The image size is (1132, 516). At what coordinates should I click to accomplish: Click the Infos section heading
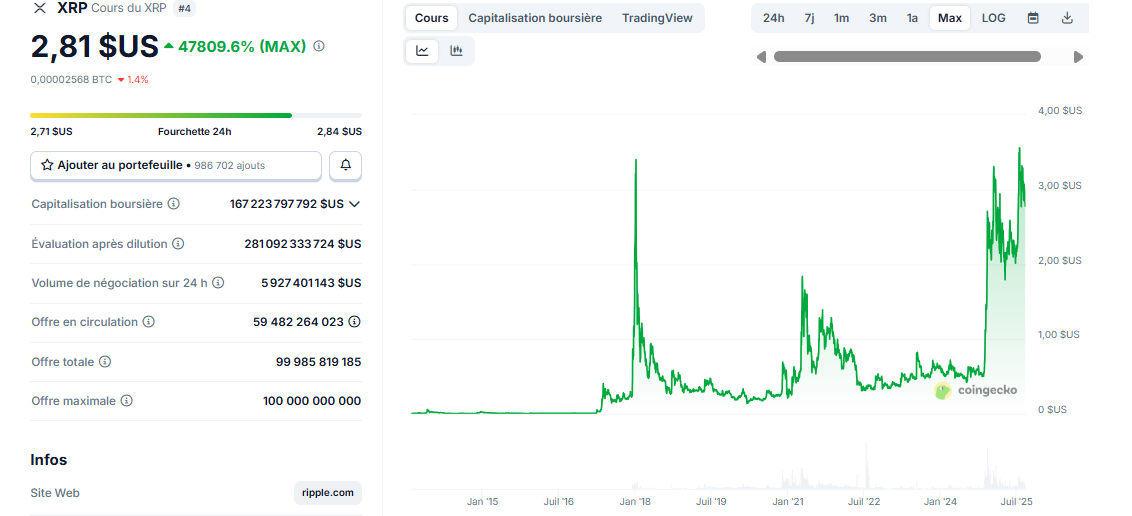click(x=49, y=460)
